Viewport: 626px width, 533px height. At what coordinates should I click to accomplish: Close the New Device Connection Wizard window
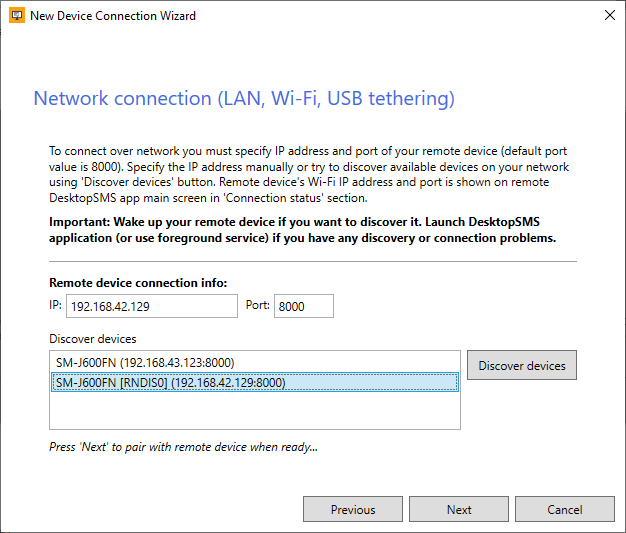tap(609, 16)
